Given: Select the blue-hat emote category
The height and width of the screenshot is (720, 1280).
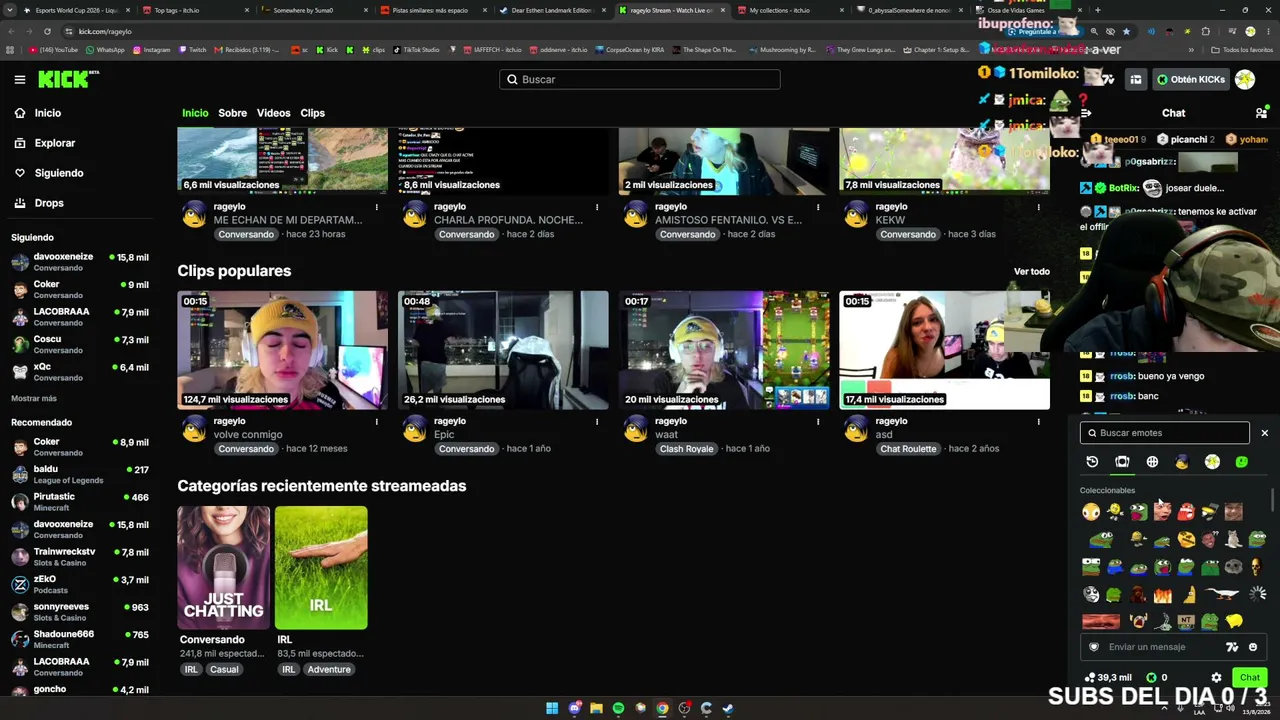Looking at the screenshot, I should pyautogui.click(x=1182, y=462).
